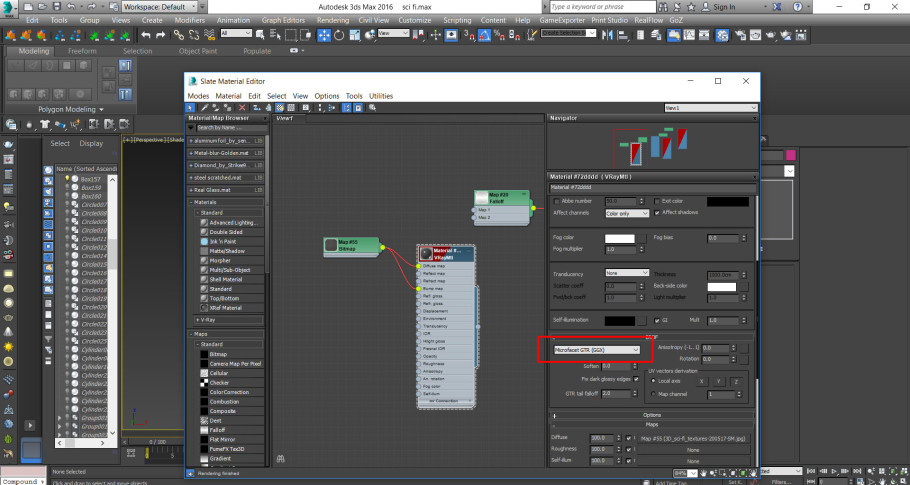The height and width of the screenshot is (485, 910).
Task: Open the Utilities menu in Slate editor
Action: [381, 96]
